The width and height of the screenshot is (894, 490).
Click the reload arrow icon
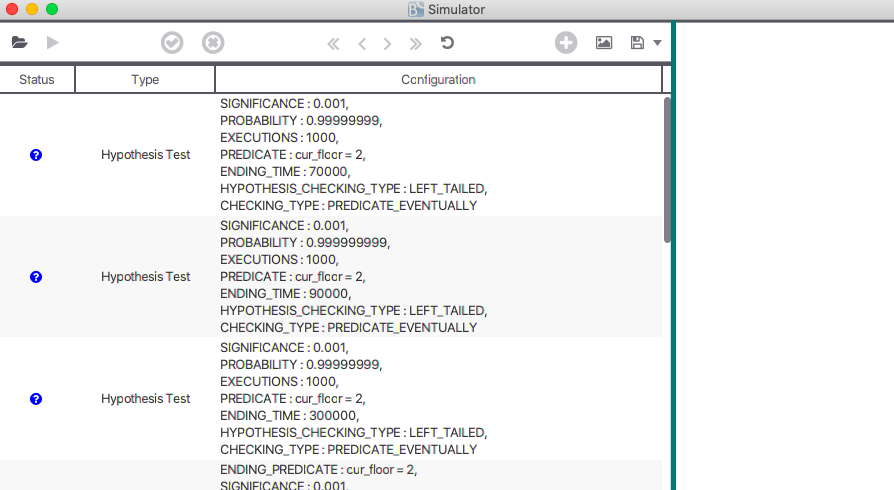click(x=447, y=43)
